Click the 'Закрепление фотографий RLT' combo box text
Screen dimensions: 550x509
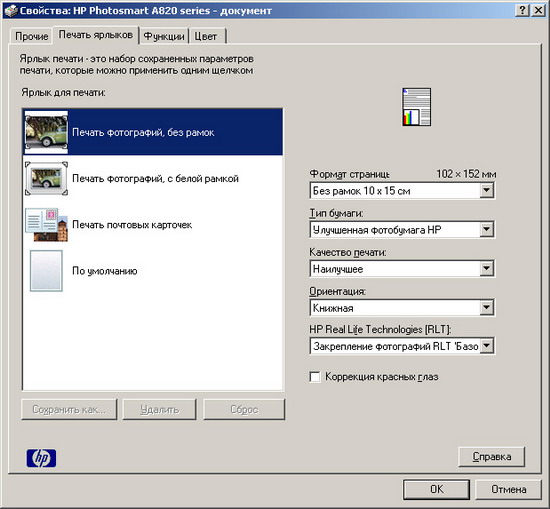coord(396,346)
